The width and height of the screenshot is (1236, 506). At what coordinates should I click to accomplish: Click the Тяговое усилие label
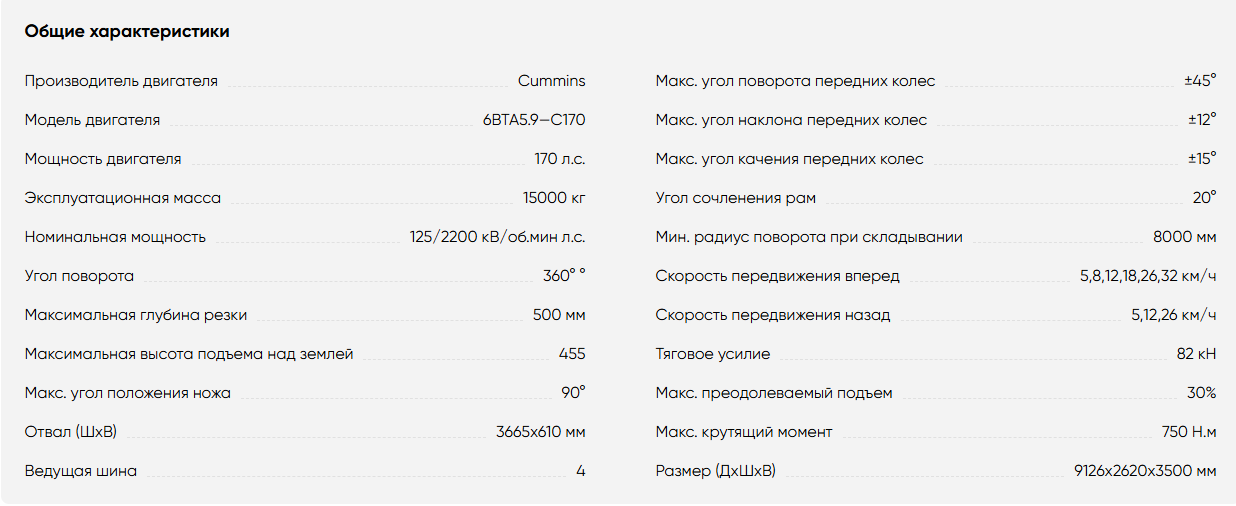[712, 354]
